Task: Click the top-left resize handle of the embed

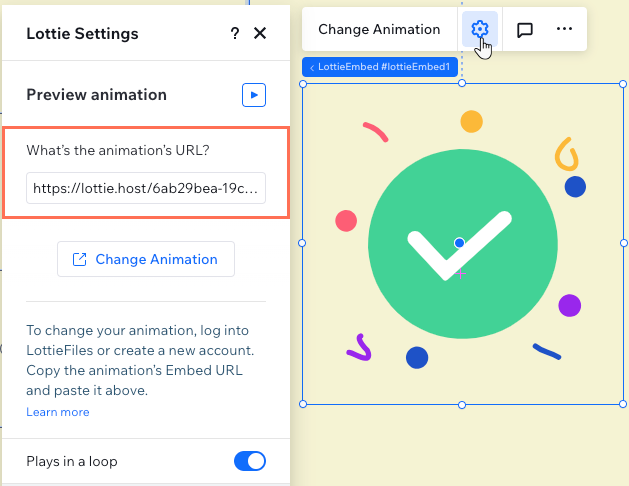Action: [x=303, y=84]
